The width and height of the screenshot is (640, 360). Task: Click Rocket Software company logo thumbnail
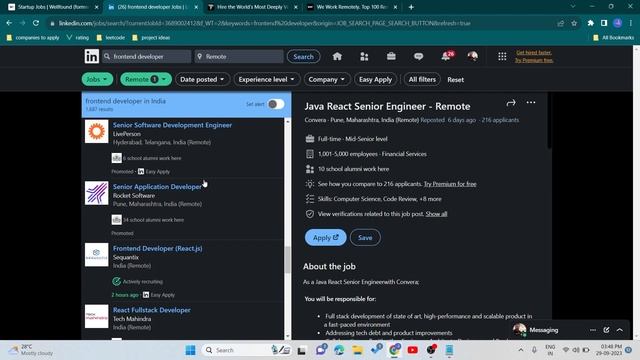pyautogui.click(x=96, y=193)
